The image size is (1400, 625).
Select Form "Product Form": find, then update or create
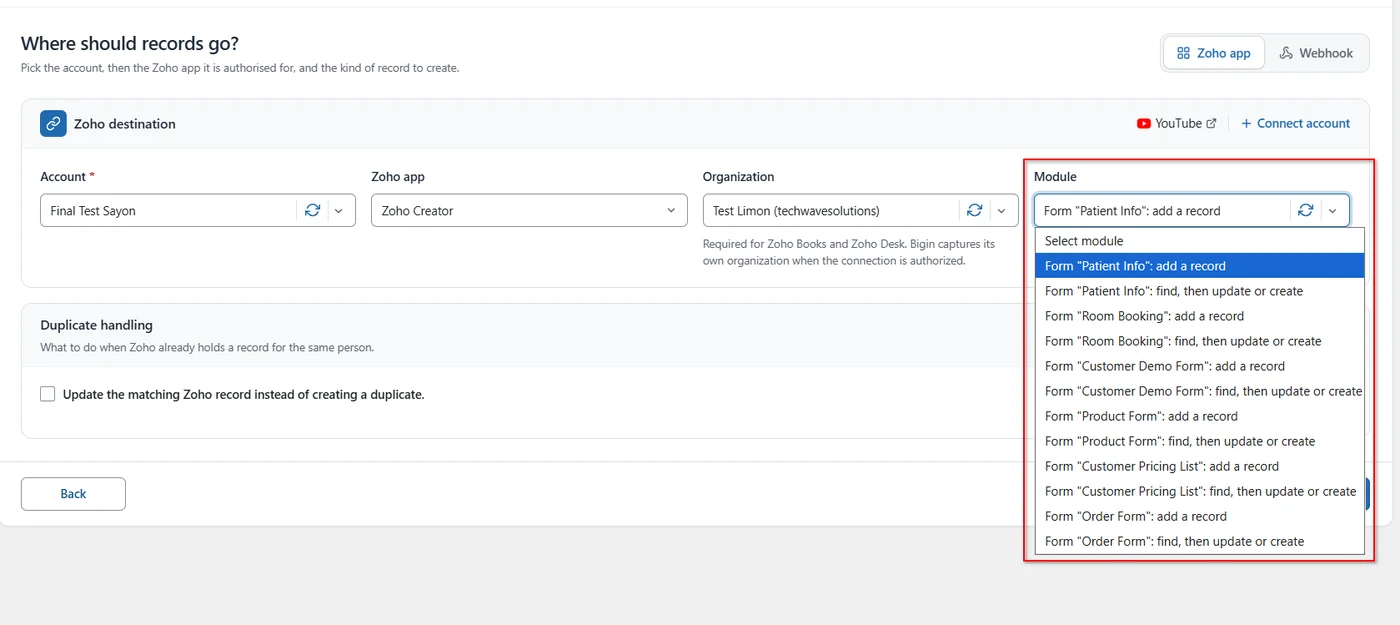1200,441
